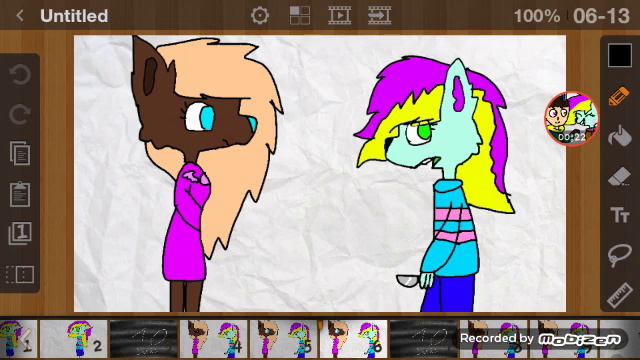Paste from the clipboard icon

point(20,194)
